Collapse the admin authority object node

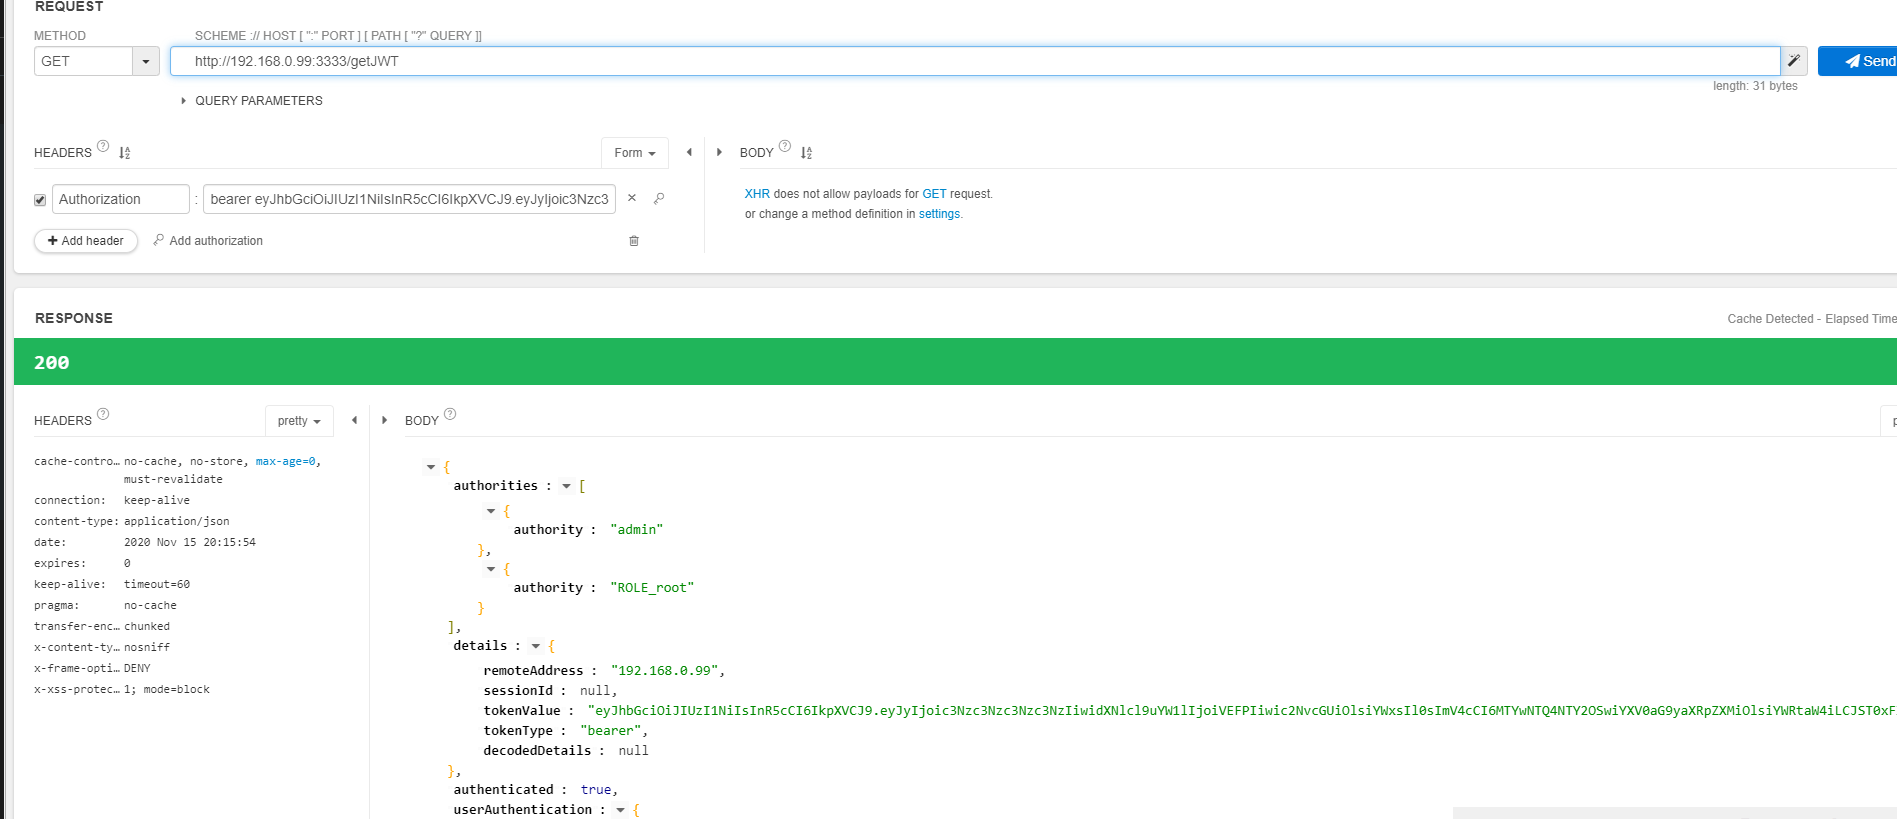(x=491, y=511)
